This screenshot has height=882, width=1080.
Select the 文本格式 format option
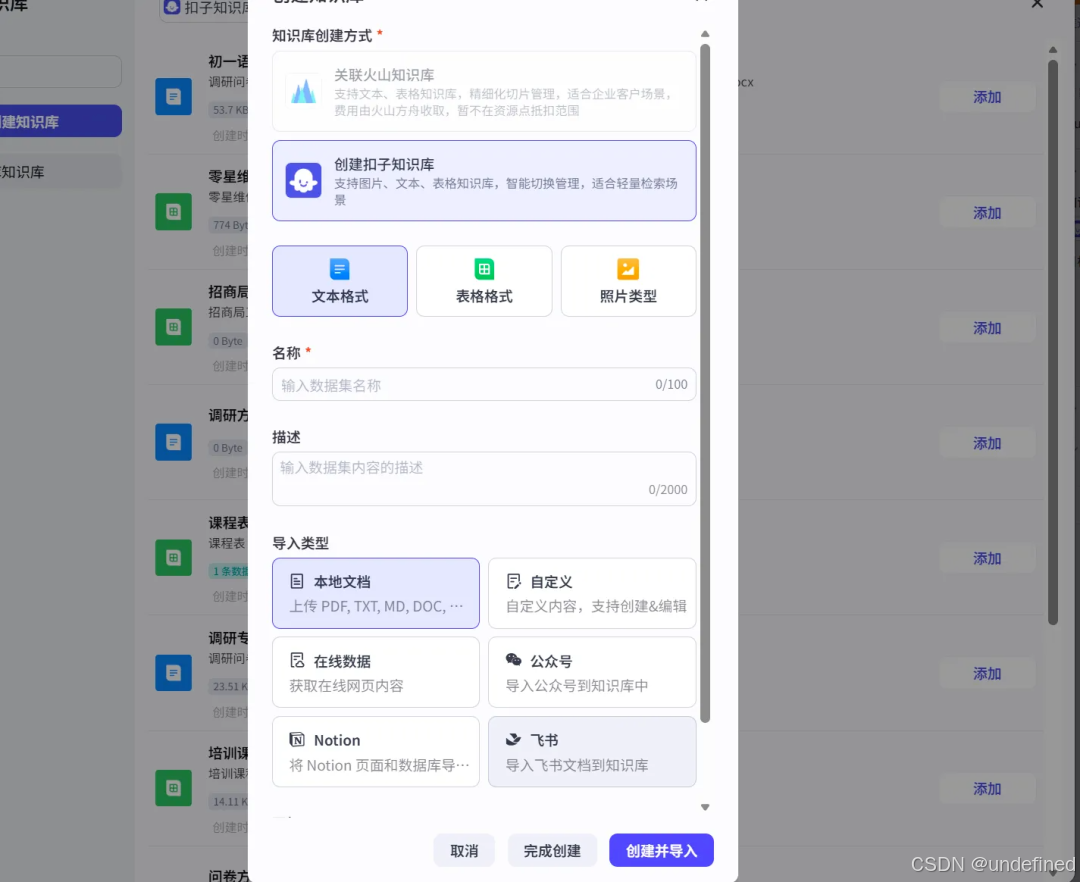[x=340, y=281]
